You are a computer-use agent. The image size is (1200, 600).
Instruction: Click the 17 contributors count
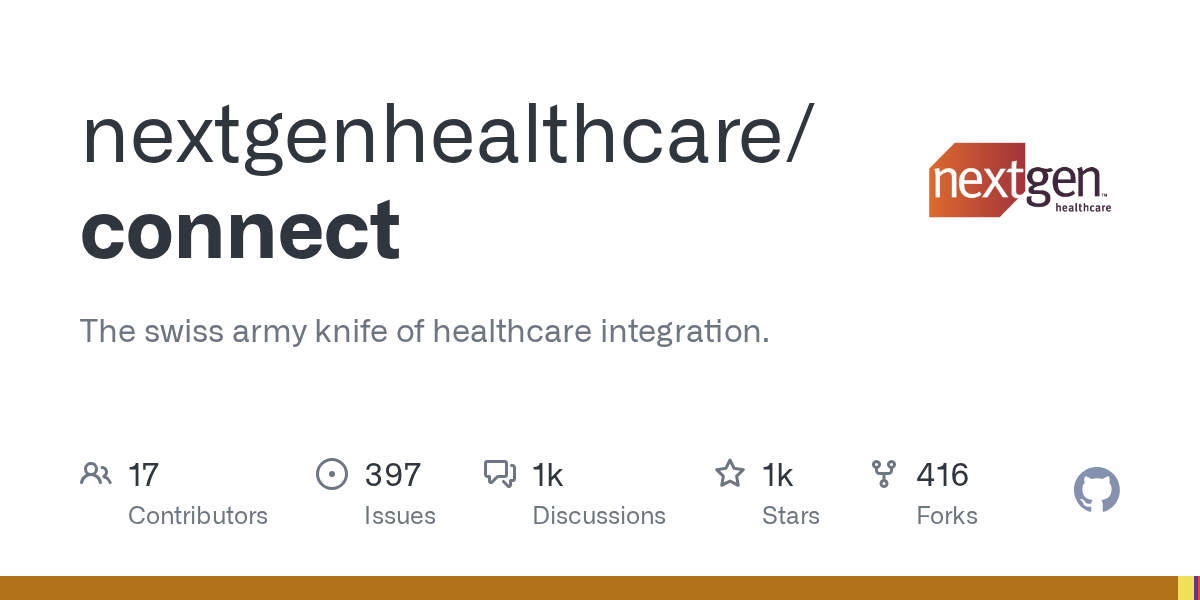click(144, 474)
